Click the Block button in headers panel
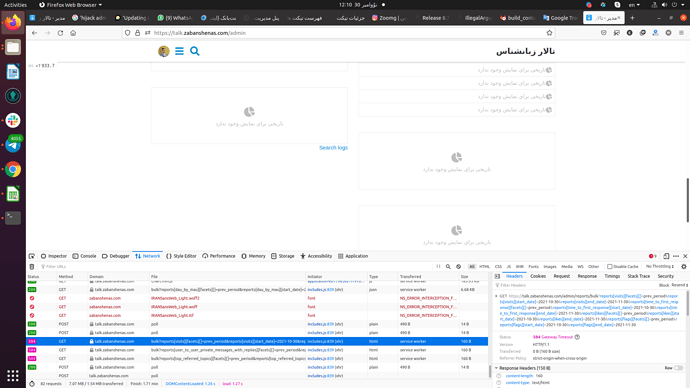This screenshot has width=690, height=388. [664, 285]
